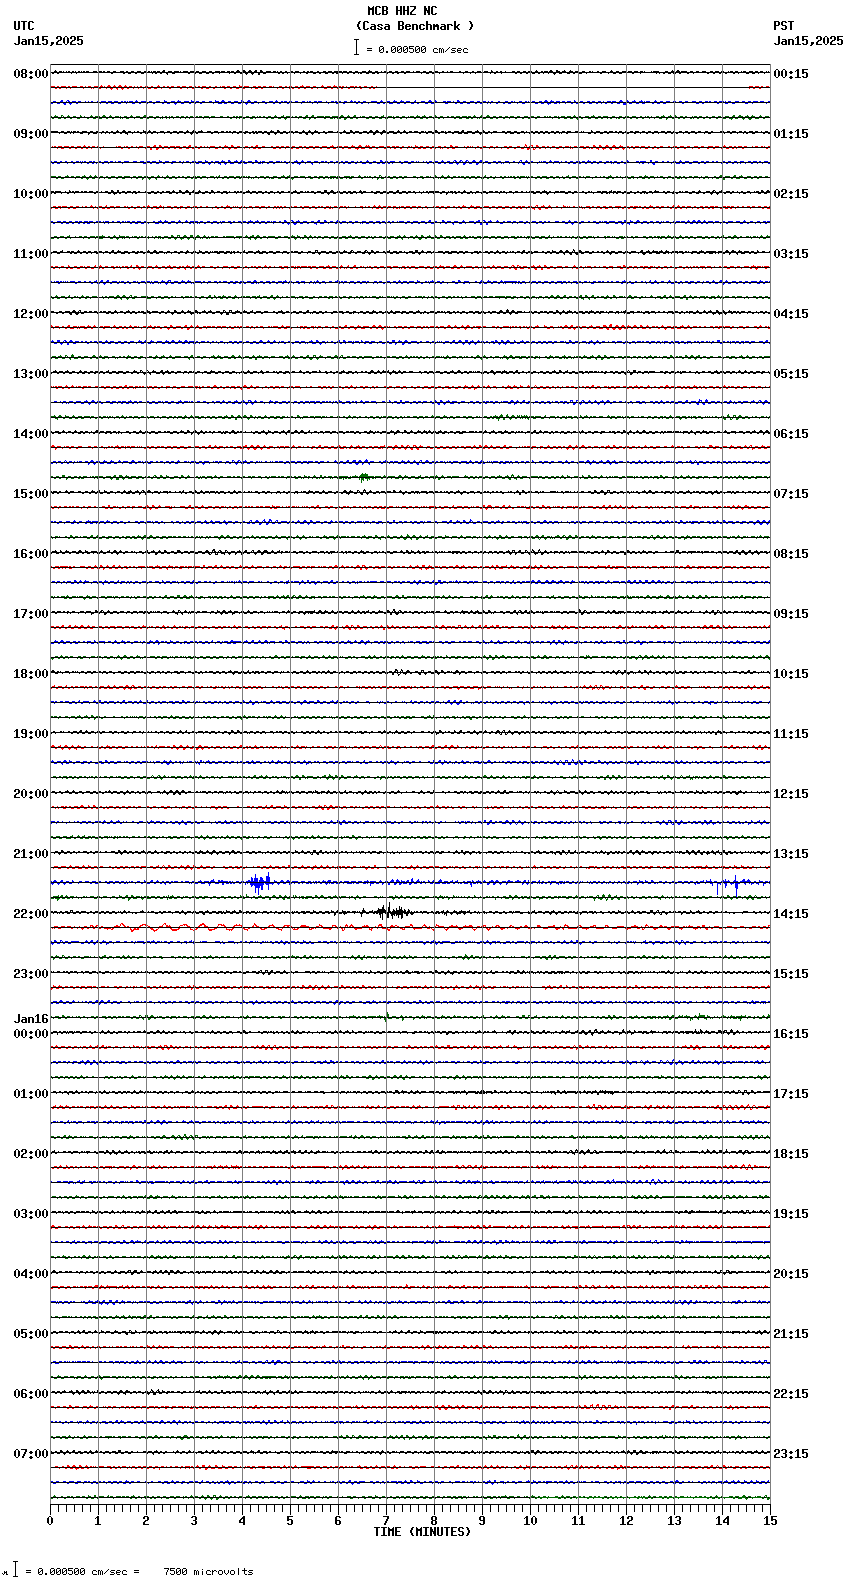Image resolution: width=850 pixels, height=1584 pixels.
Task: Click the left 'Jan15,2025' date under UTC
Action: [49, 41]
